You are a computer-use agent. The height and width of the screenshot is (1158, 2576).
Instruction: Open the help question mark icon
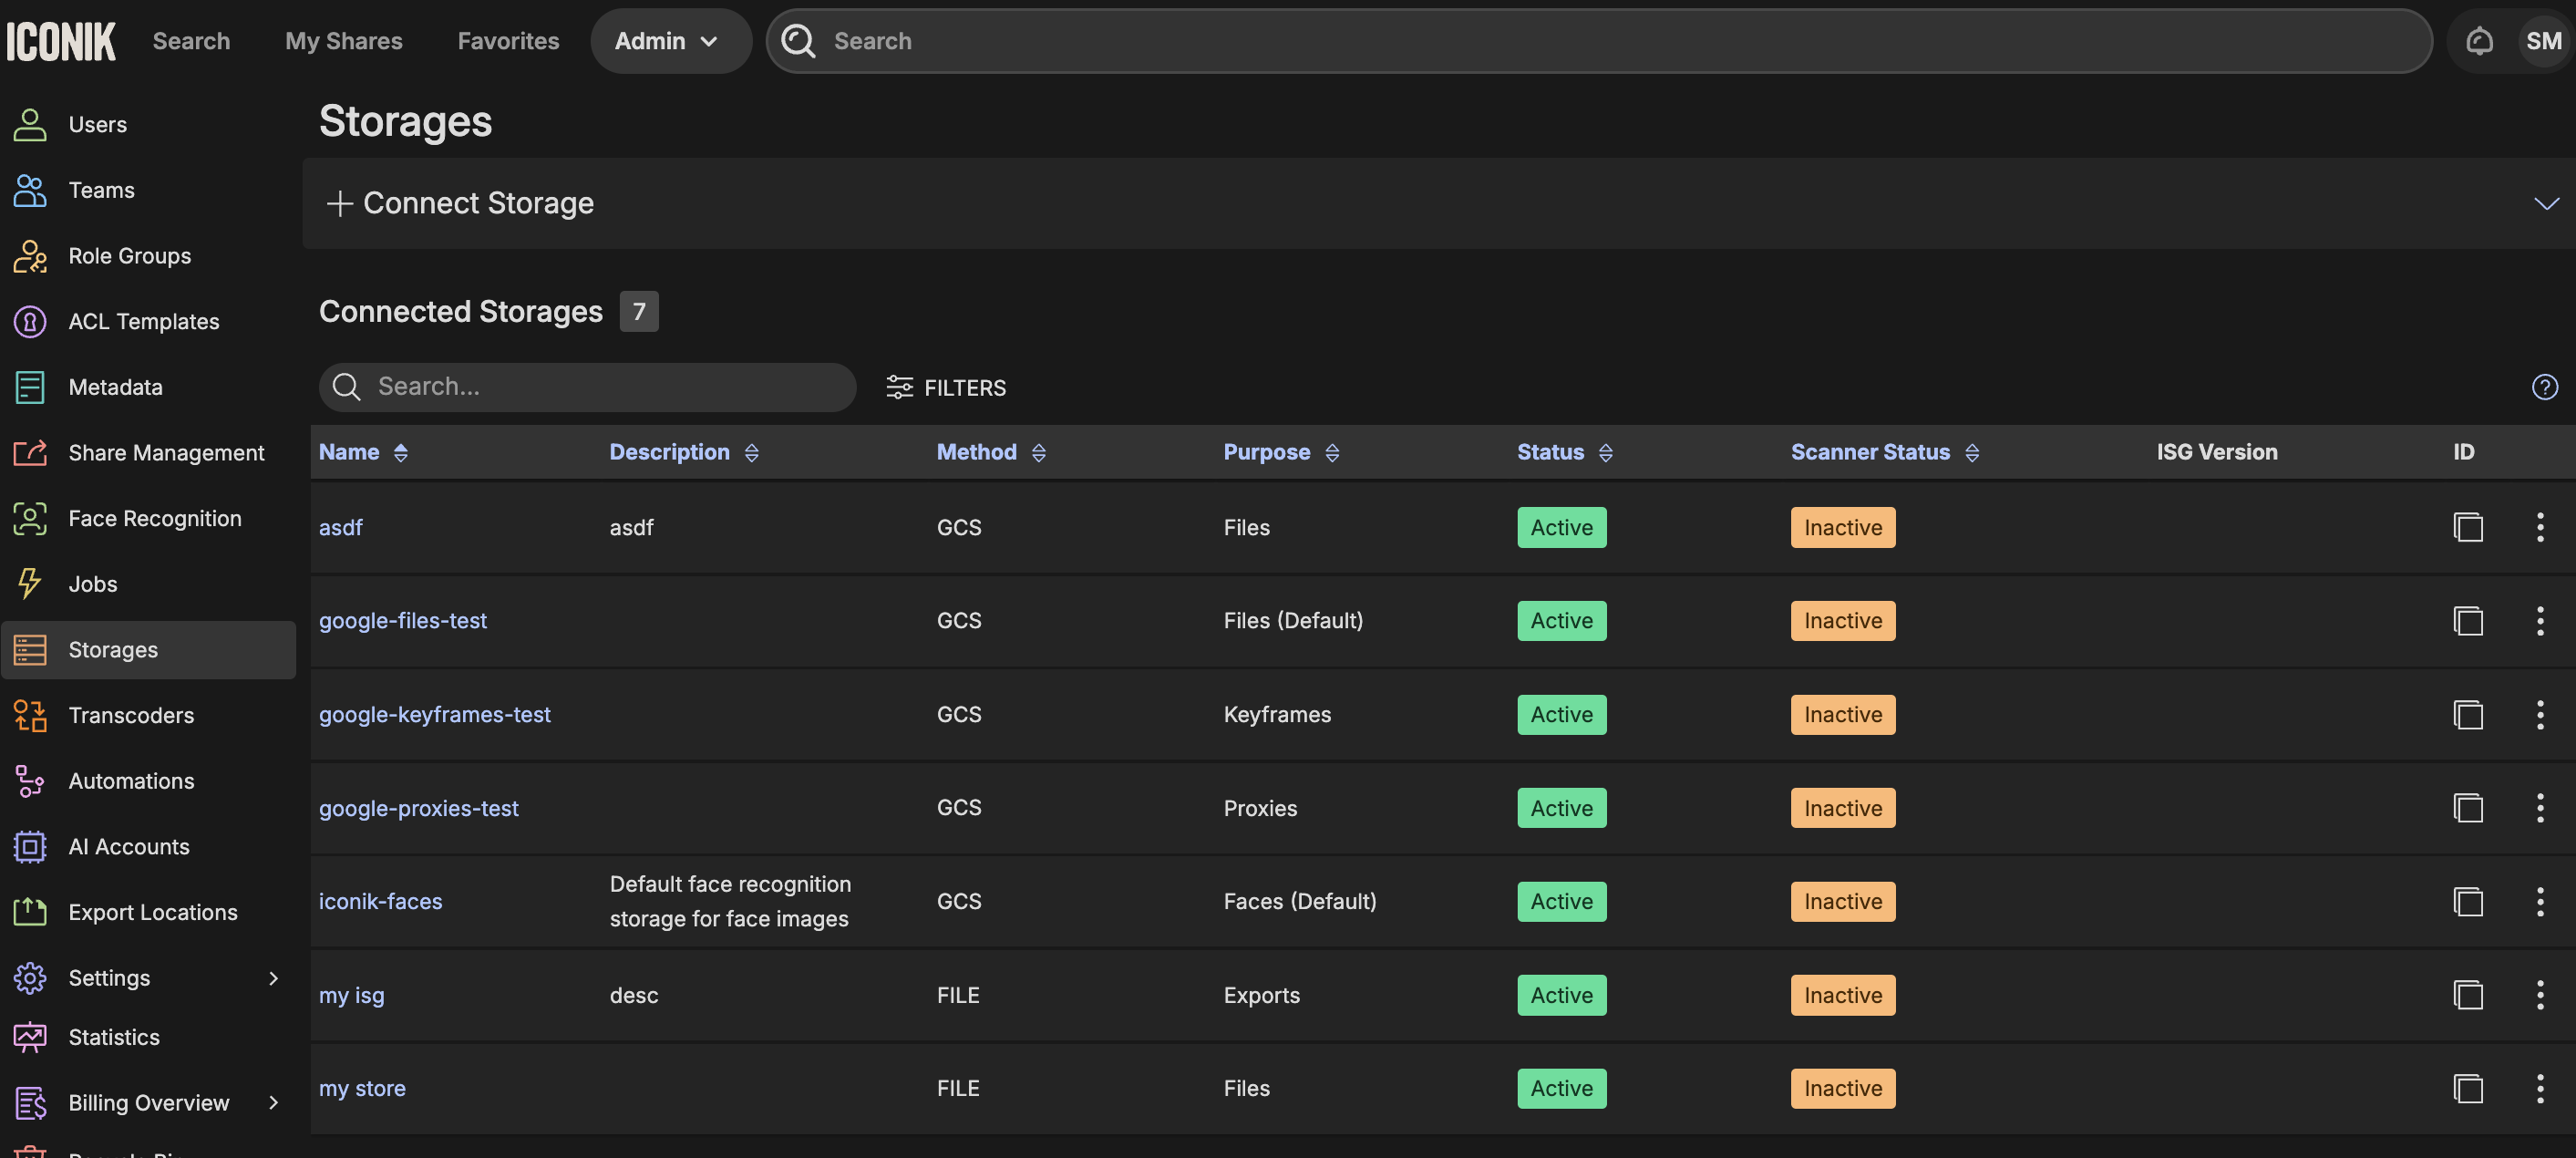click(x=2544, y=387)
